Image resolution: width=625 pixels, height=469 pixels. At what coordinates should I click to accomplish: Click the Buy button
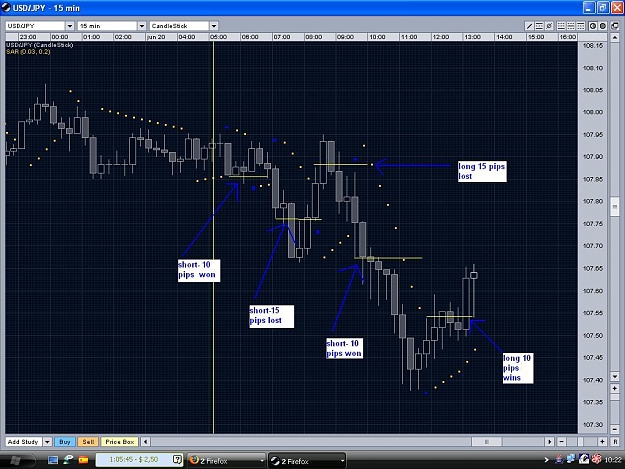[65, 442]
